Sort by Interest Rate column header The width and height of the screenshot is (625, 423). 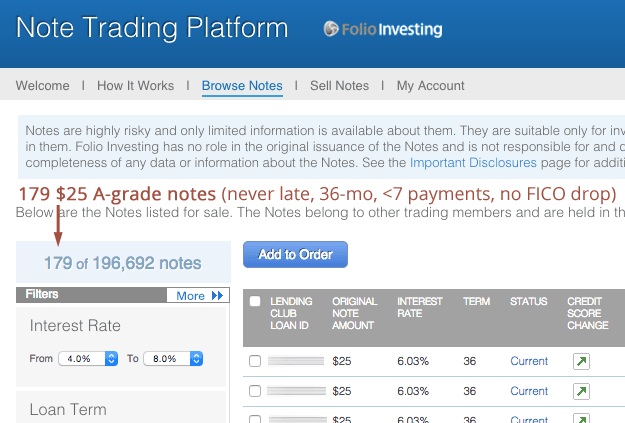tap(420, 307)
